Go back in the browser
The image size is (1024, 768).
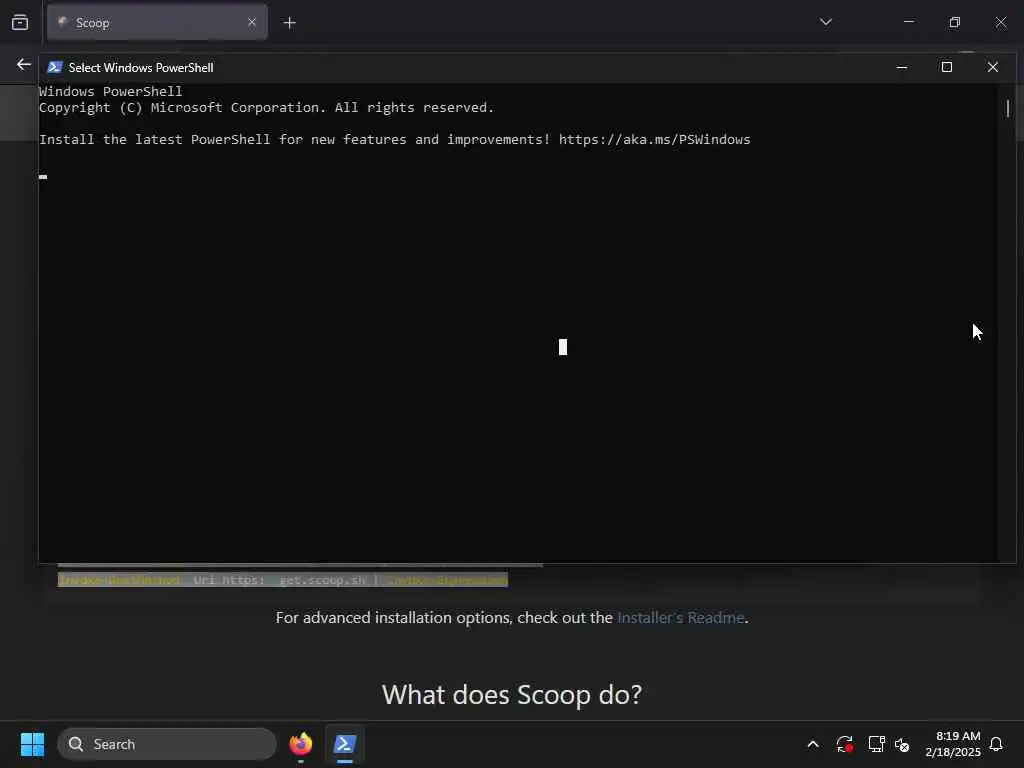click(24, 65)
